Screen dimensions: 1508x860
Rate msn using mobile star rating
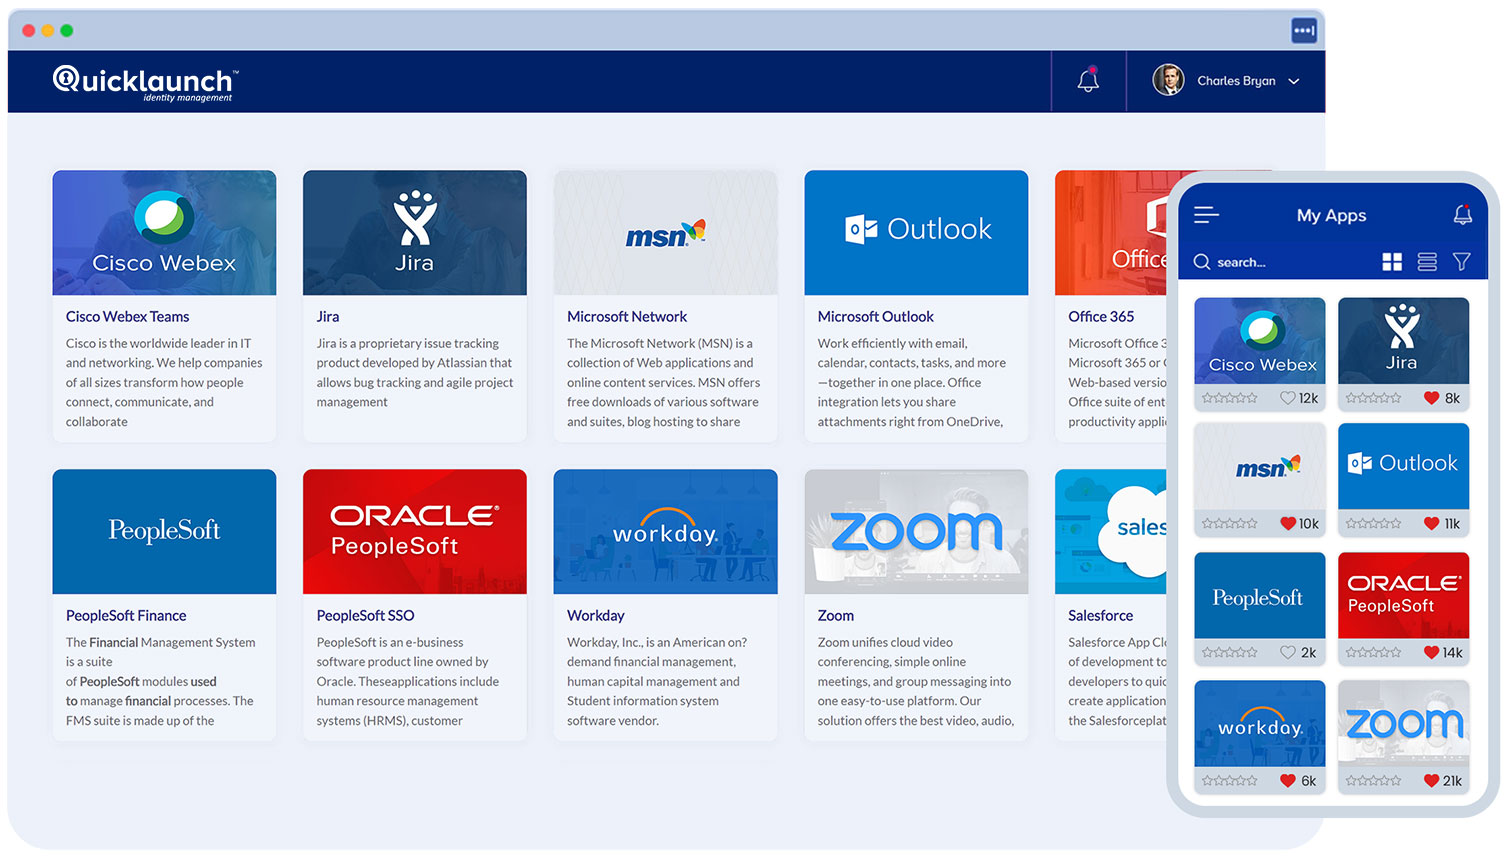tap(1230, 523)
